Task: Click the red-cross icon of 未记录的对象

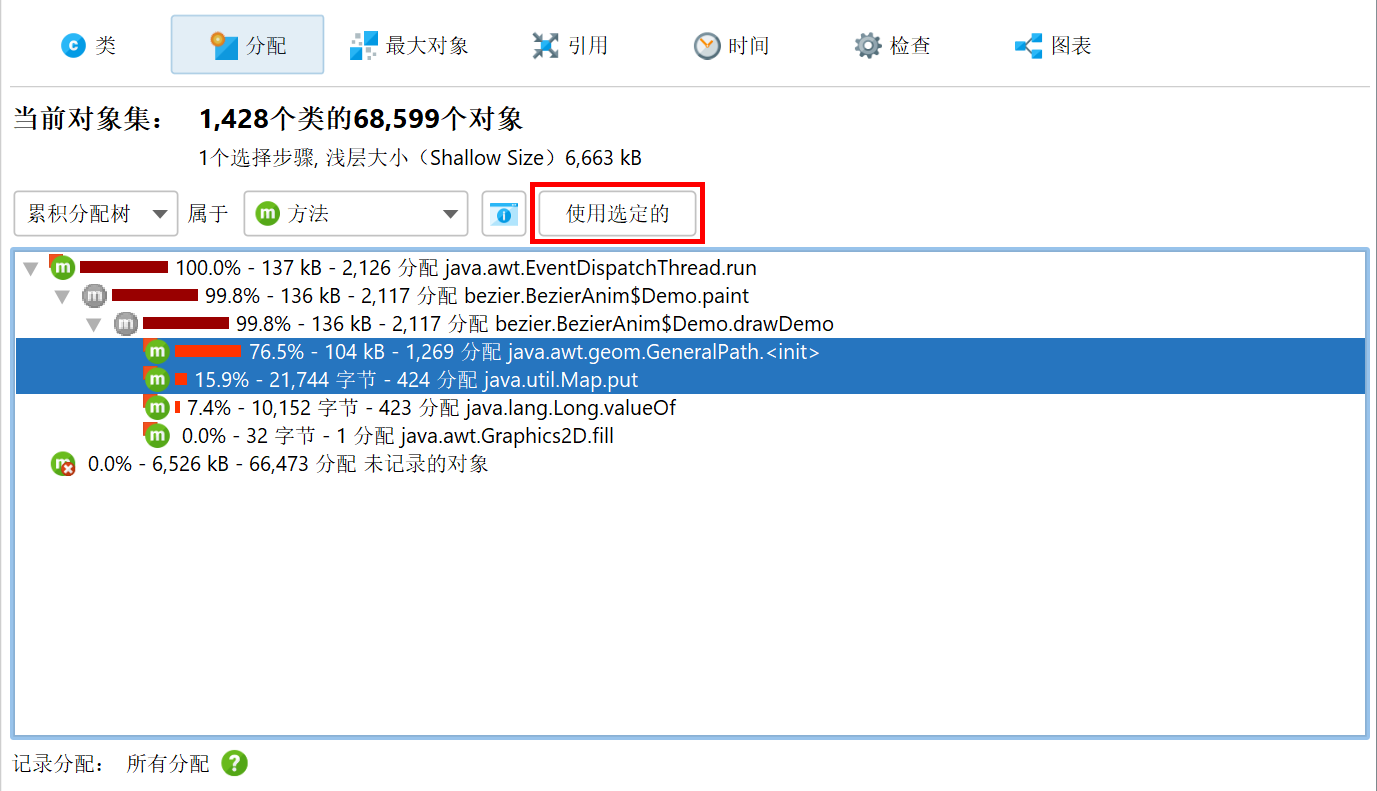Action: 63,464
